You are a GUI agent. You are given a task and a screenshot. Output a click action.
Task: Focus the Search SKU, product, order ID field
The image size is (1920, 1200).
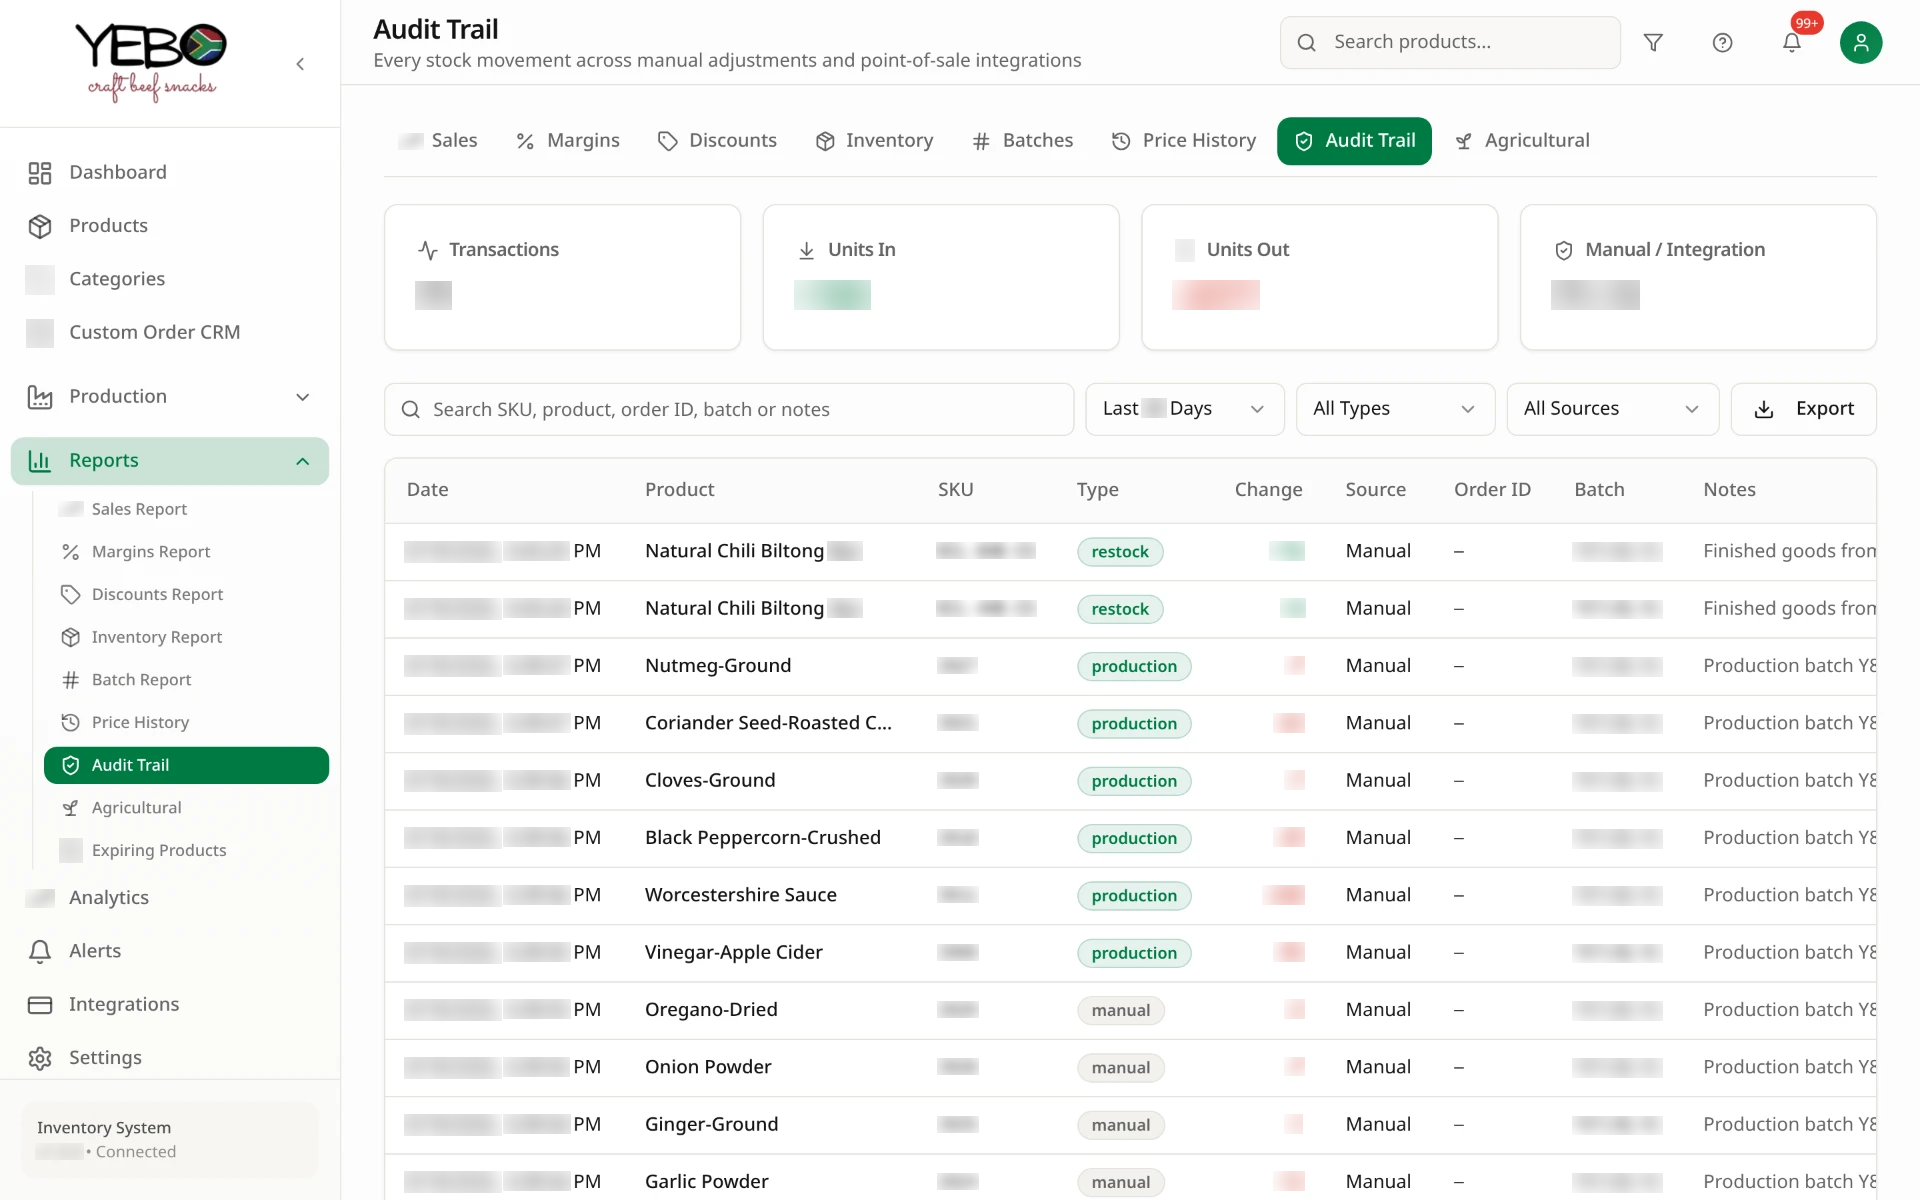729,409
